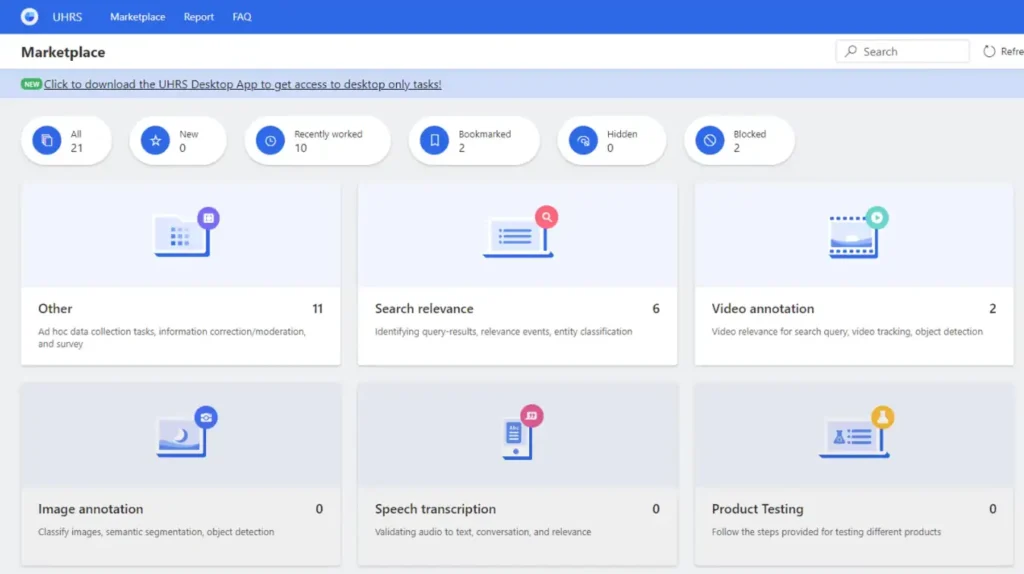The height and width of the screenshot is (574, 1024).
Task: Show Hidden 0 filter label
Action: click(622, 141)
